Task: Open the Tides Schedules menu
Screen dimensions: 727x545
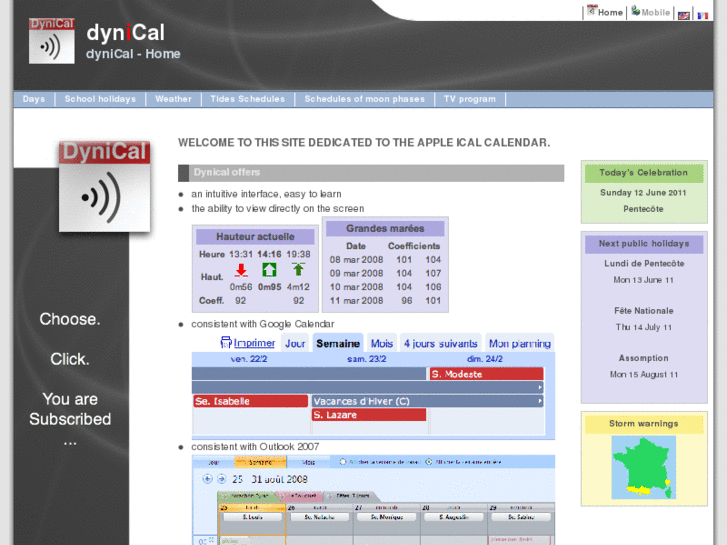Action: click(x=248, y=99)
